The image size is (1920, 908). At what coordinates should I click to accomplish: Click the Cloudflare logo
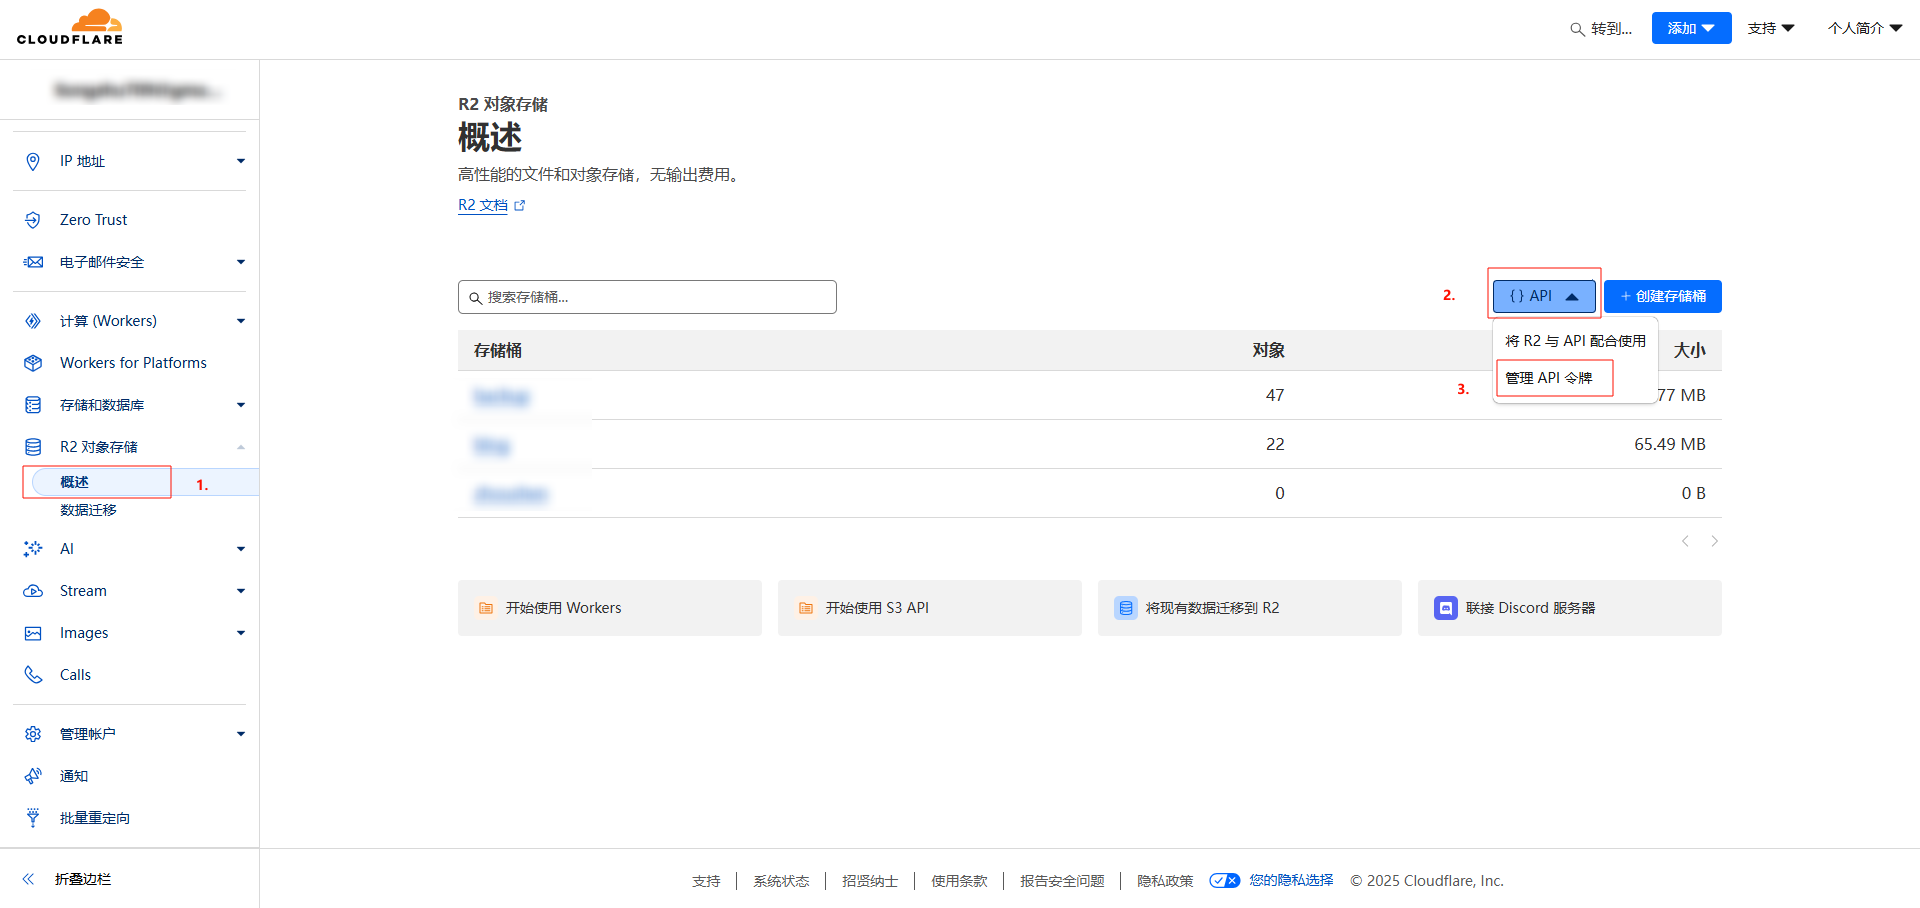(x=70, y=27)
